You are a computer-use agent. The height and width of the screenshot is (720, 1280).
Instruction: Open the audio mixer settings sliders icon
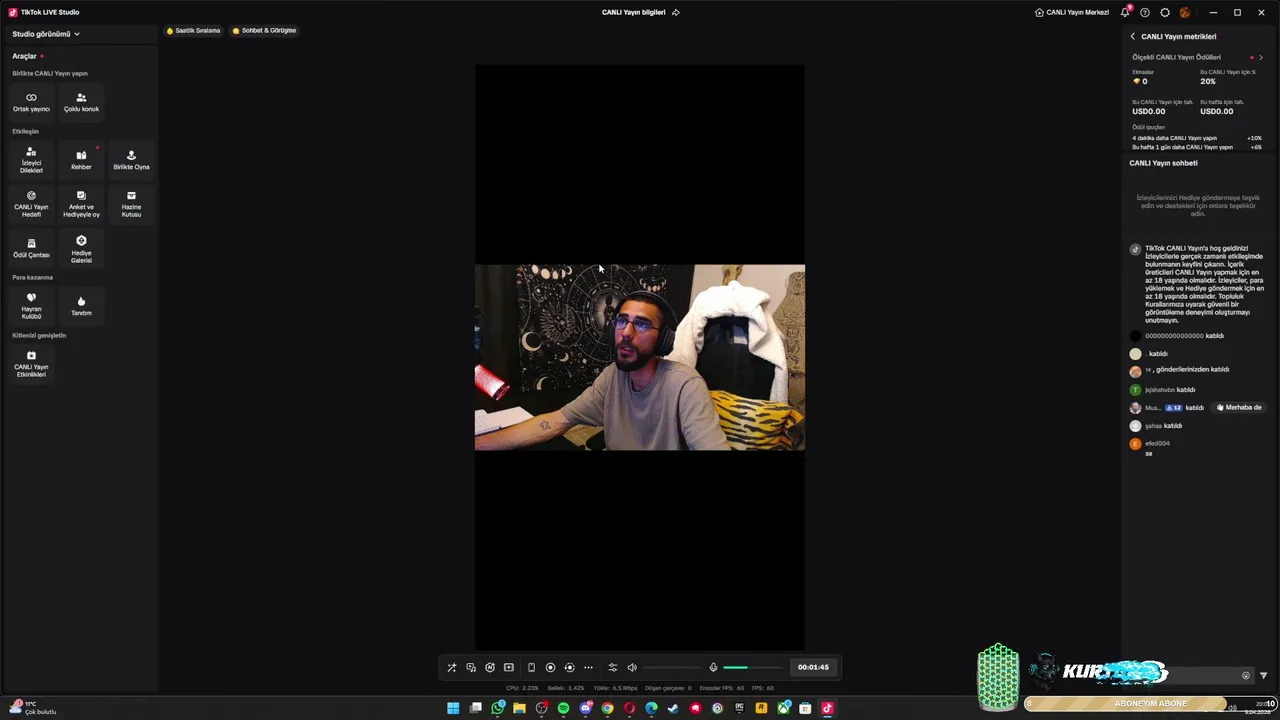click(613, 667)
